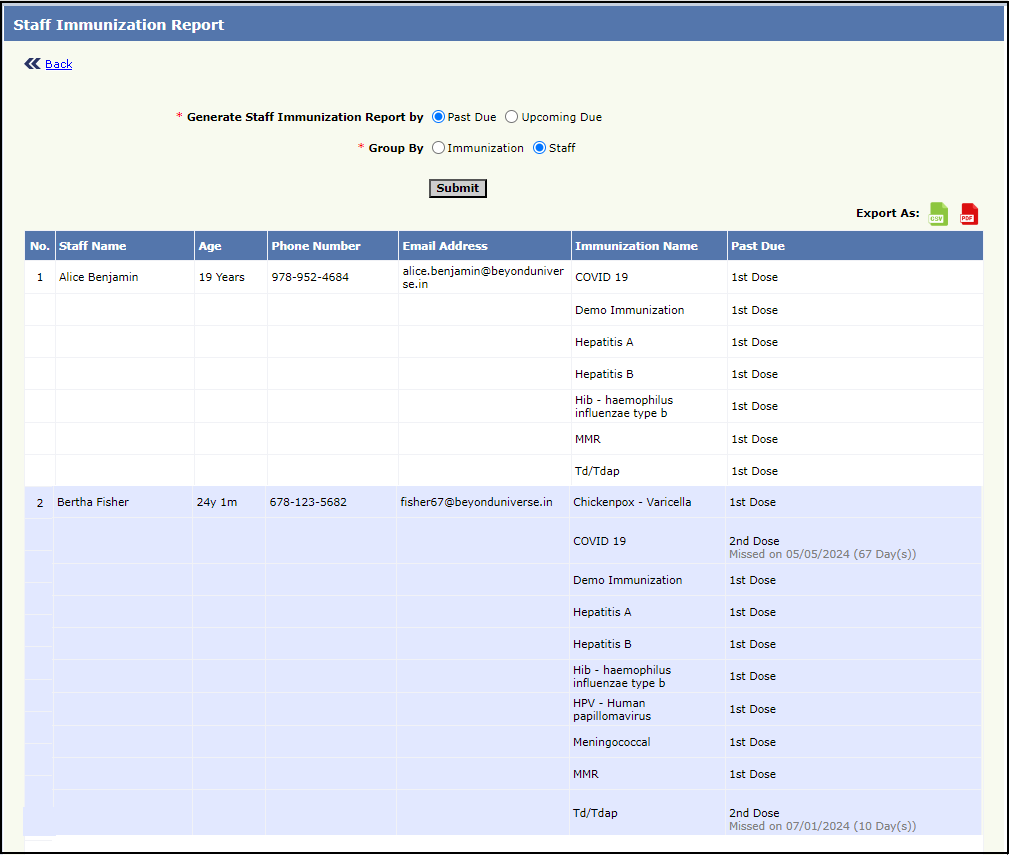Click the Immunization Name column header
Screen dimensions: 1009x855
tap(636, 246)
